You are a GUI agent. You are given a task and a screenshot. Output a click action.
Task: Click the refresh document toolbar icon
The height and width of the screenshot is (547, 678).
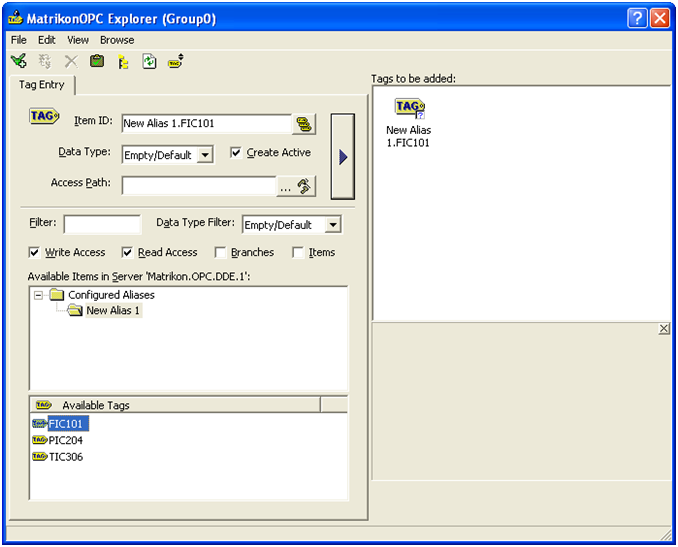[x=149, y=61]
